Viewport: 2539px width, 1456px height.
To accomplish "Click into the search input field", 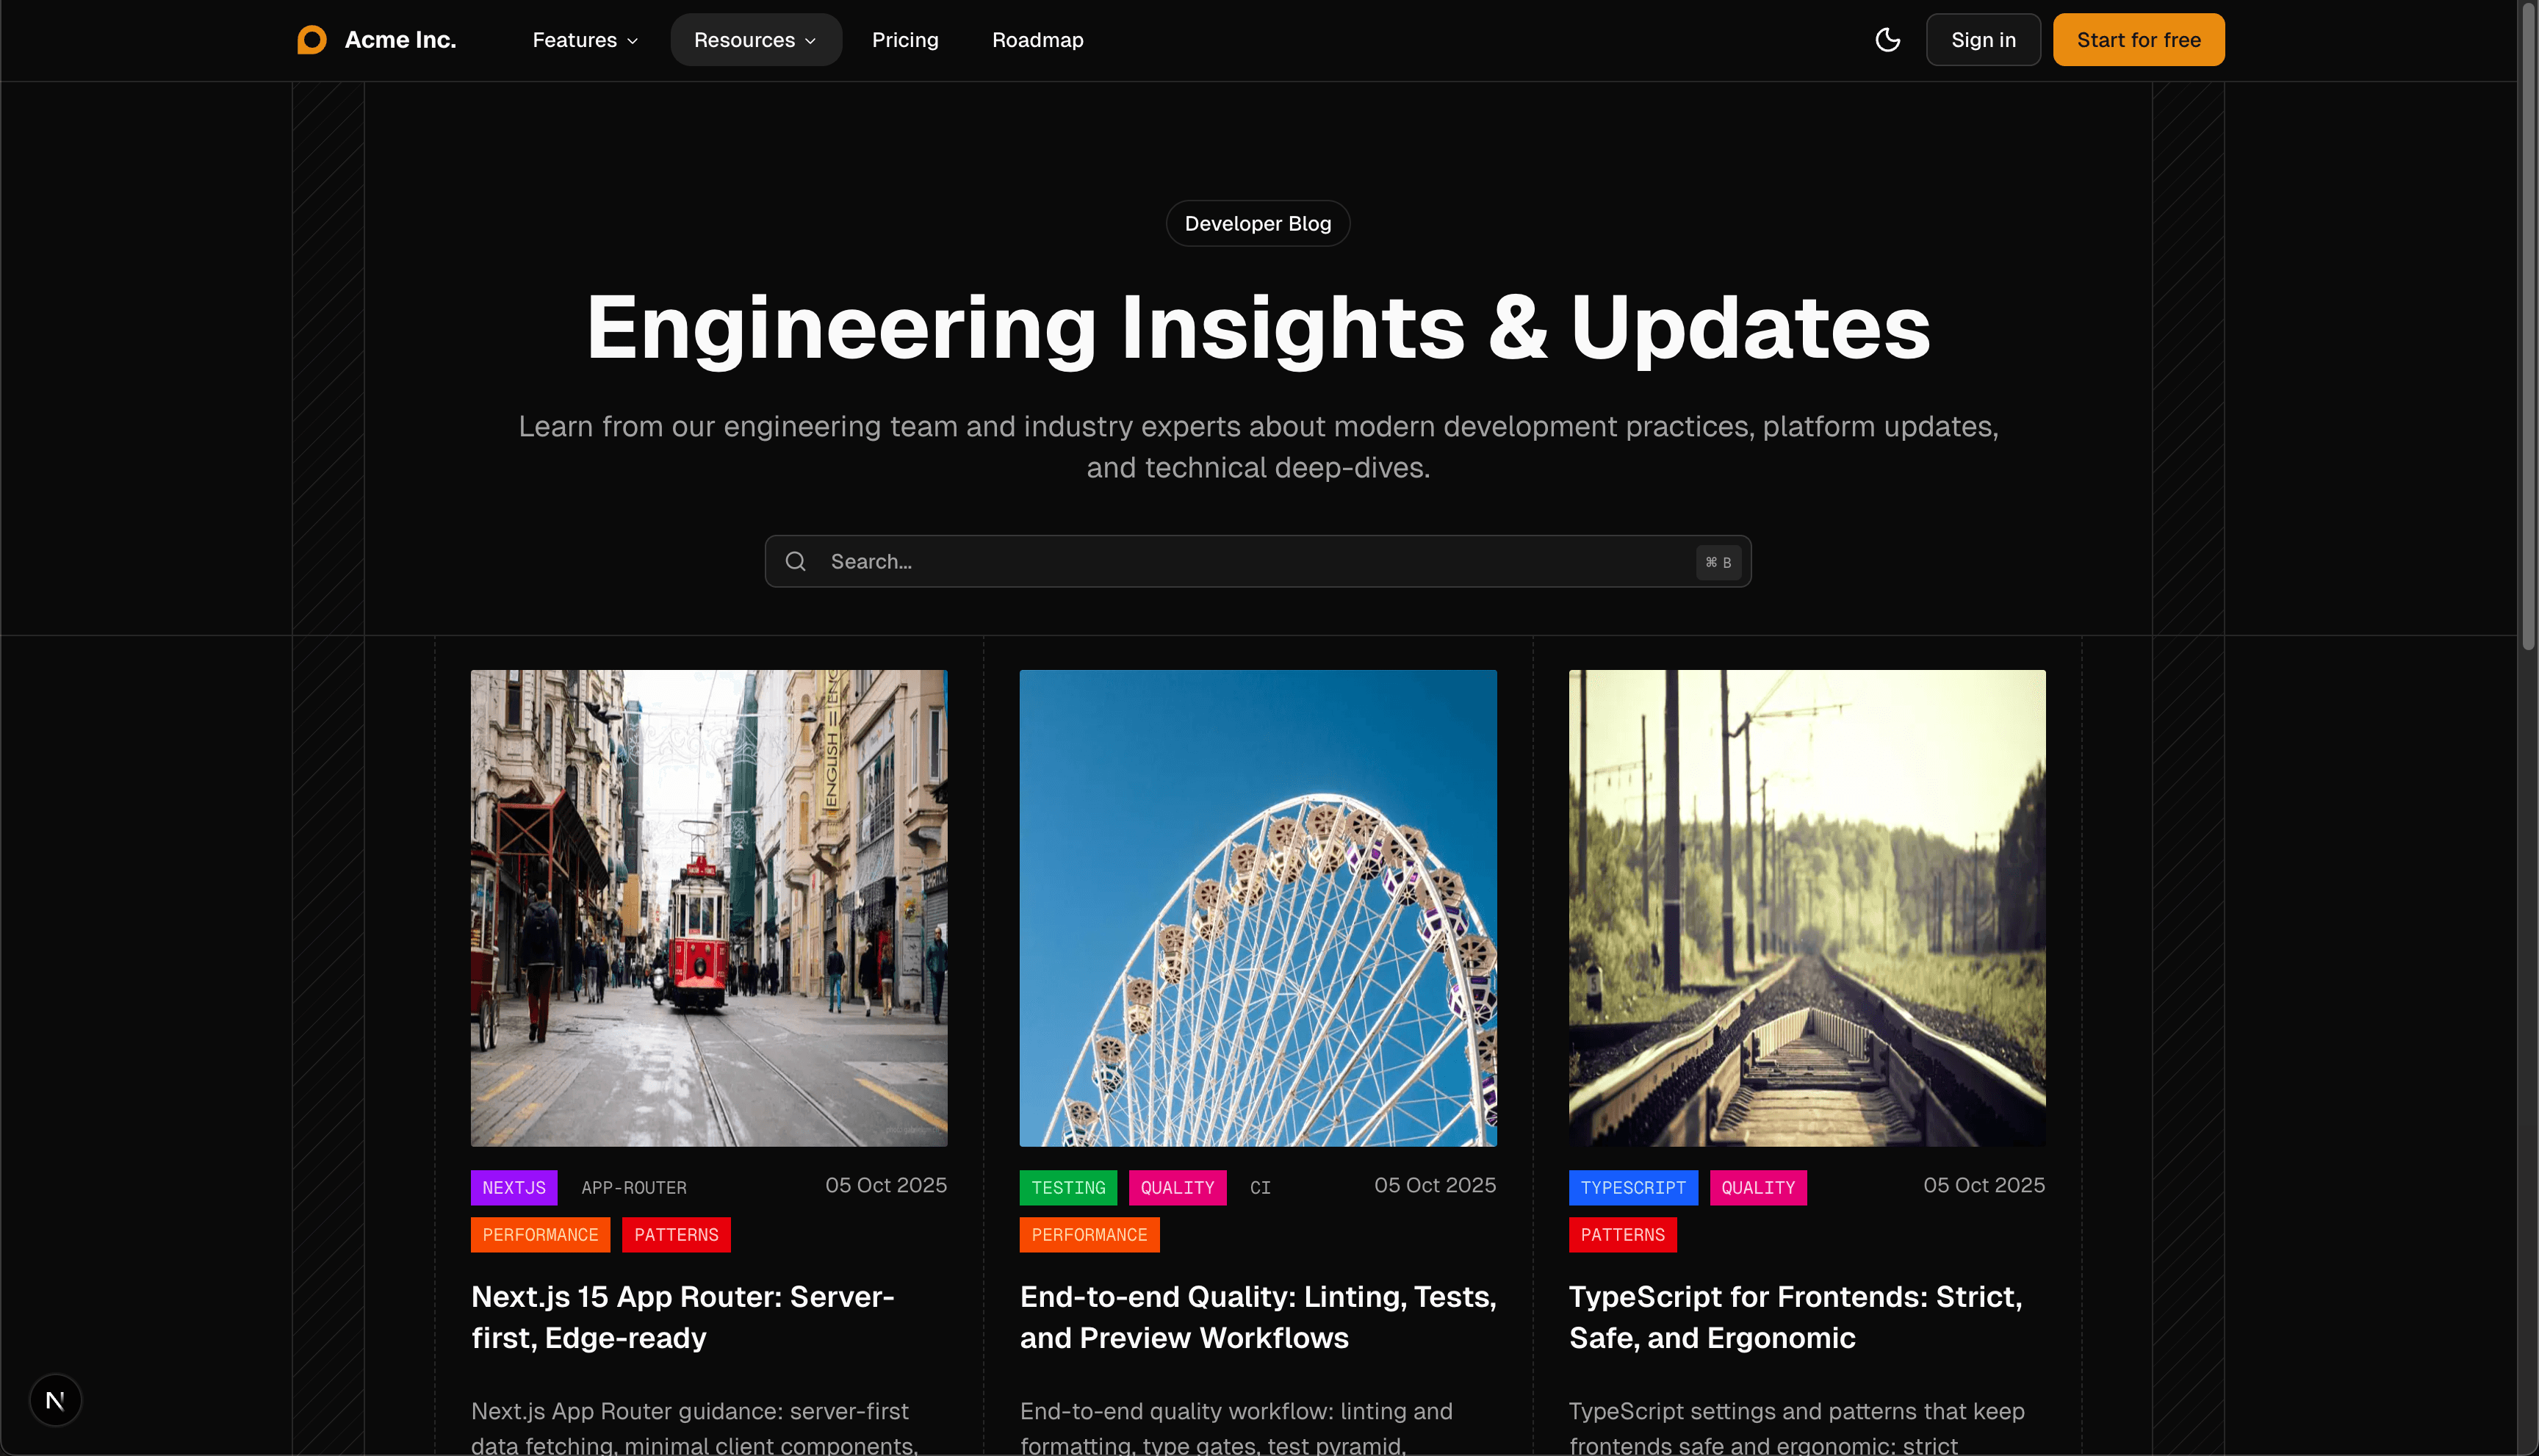I will coord(1200,561).
